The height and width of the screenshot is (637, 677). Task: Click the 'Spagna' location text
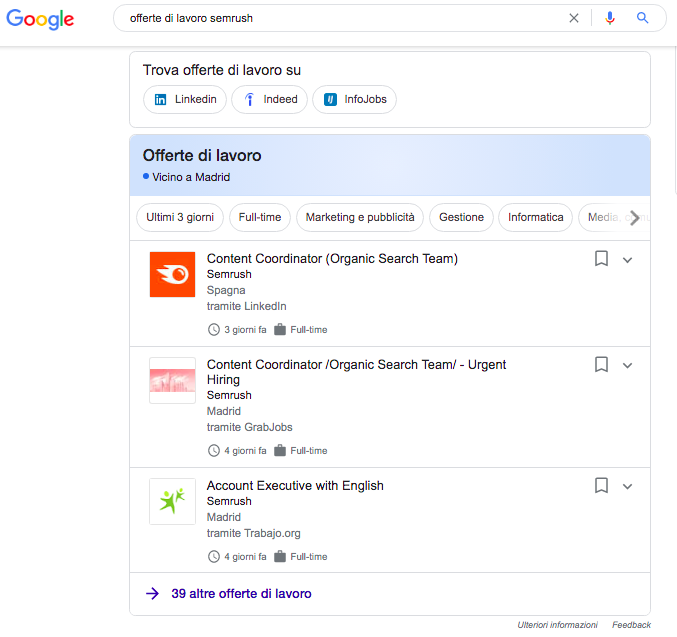click(x=226, y=290)
